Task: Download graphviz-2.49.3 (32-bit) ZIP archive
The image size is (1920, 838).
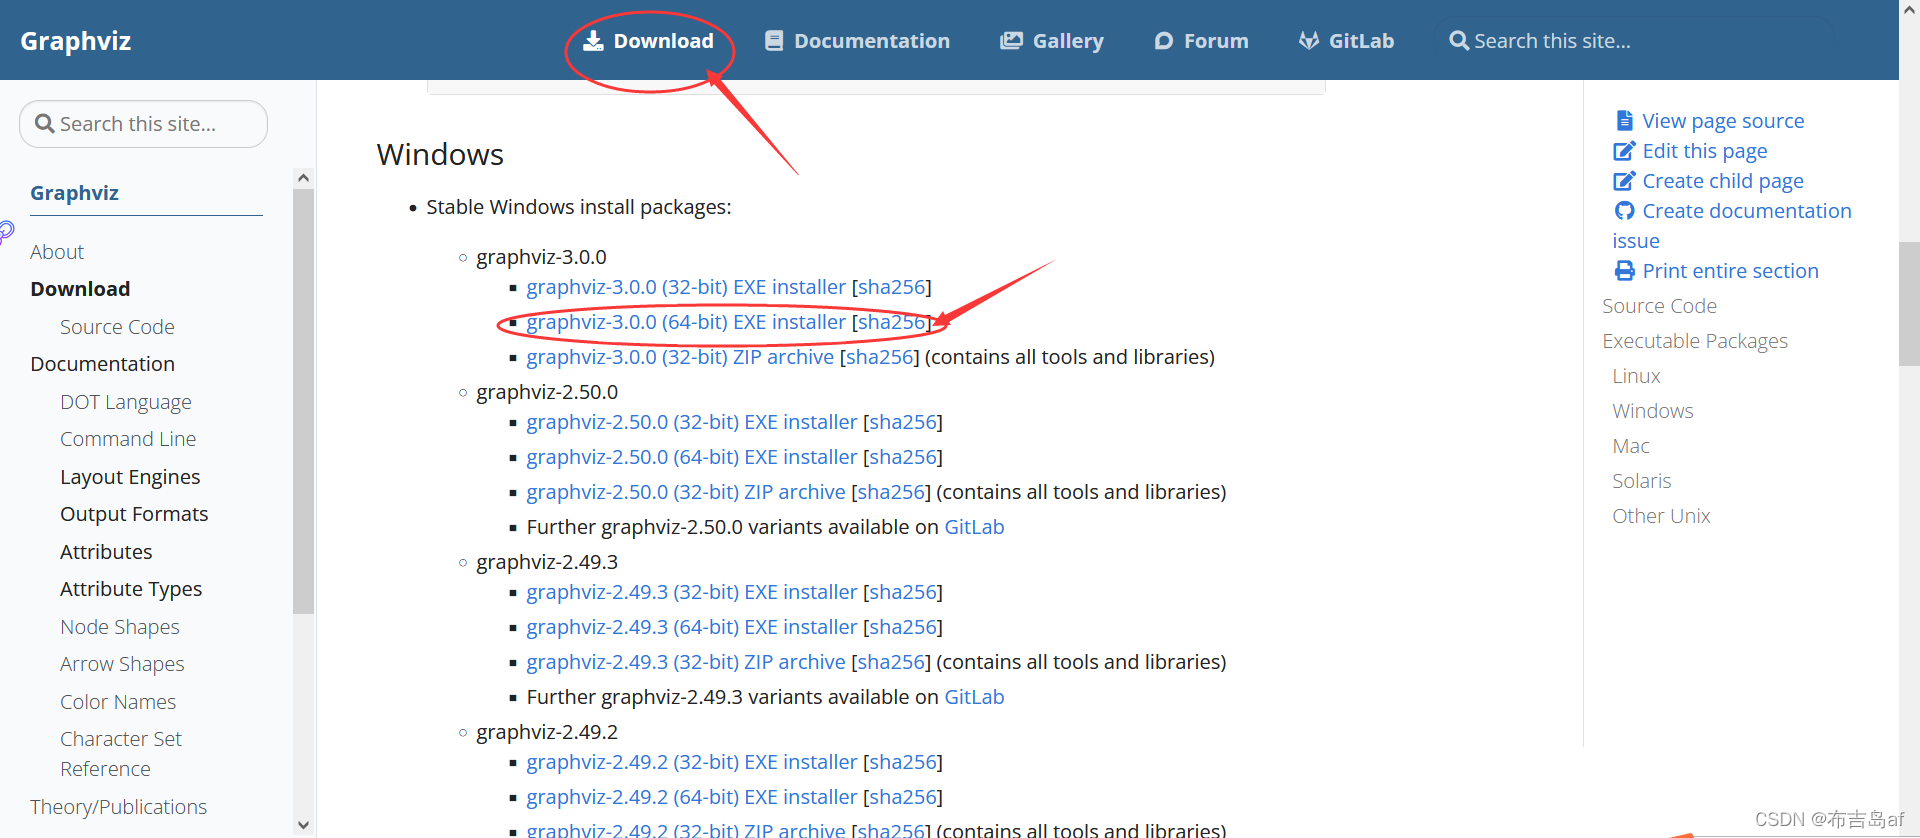Action: pos(686,662)
